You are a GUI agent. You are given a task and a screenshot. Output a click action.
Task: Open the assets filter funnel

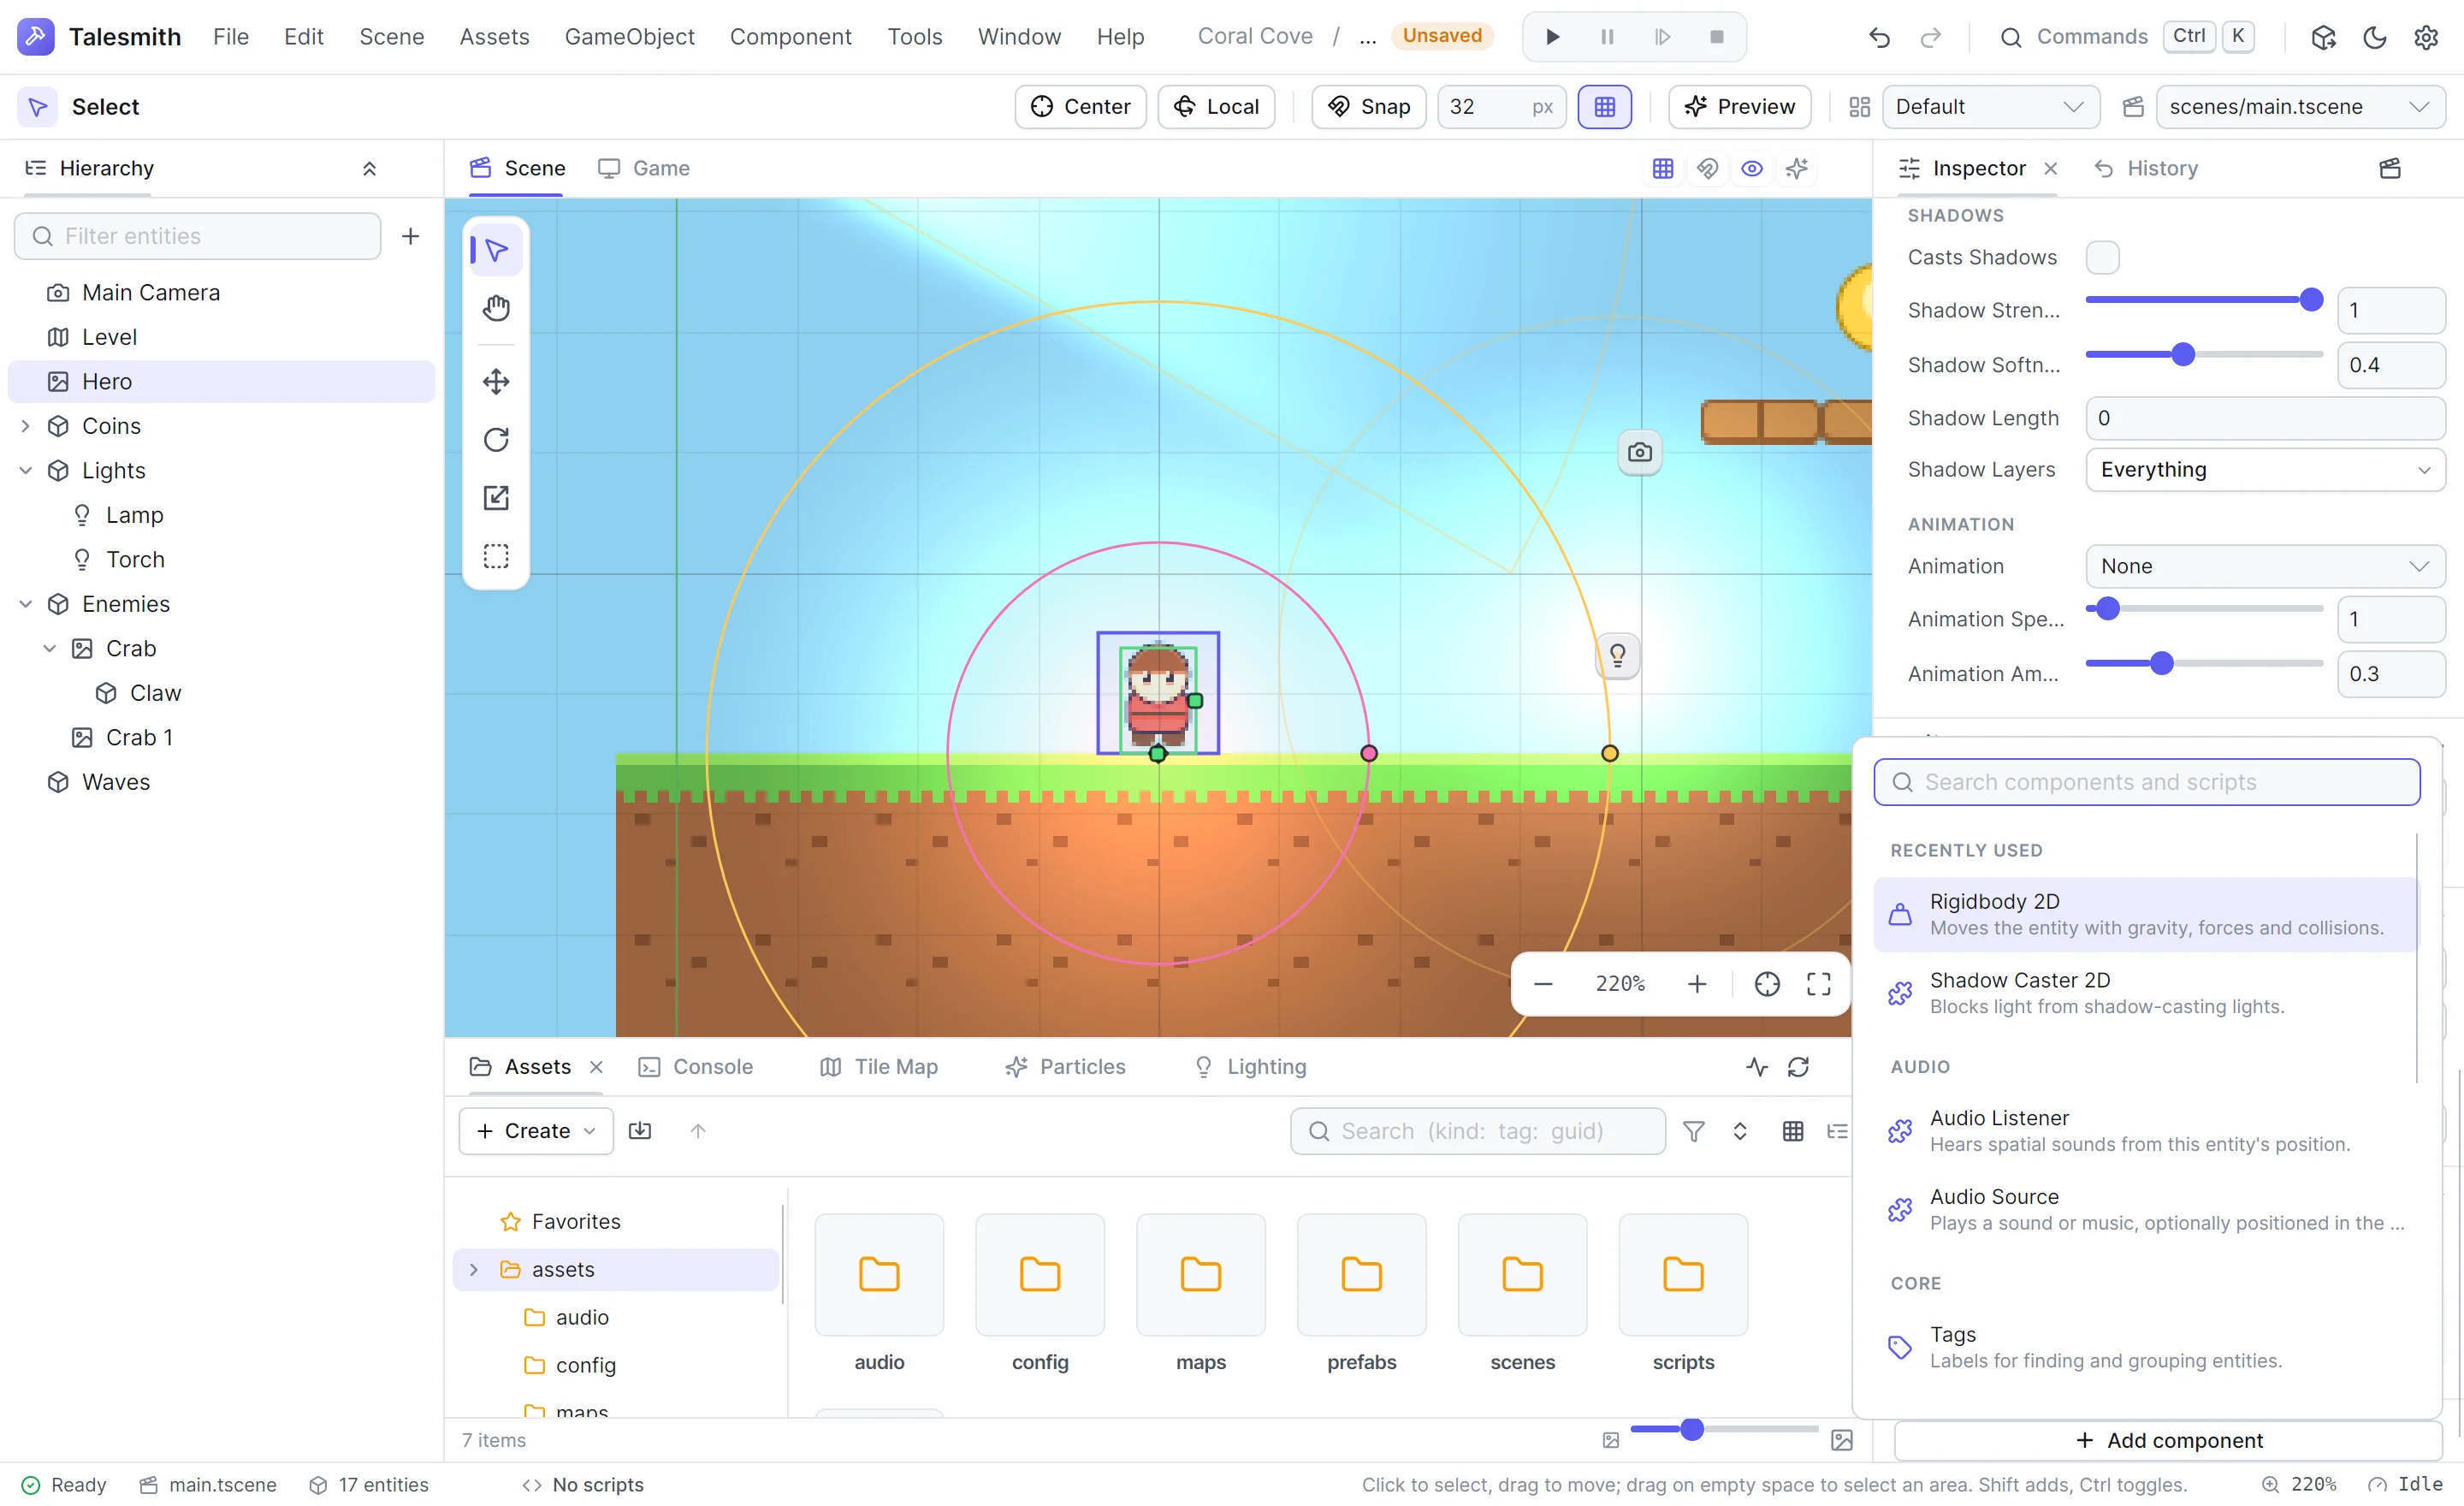tap(1693, 1131)
